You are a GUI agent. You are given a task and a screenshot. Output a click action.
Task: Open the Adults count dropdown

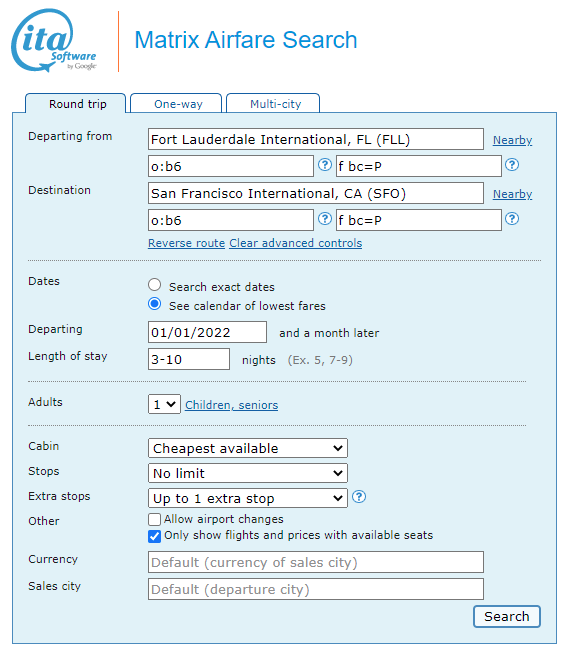coord(164,404)
